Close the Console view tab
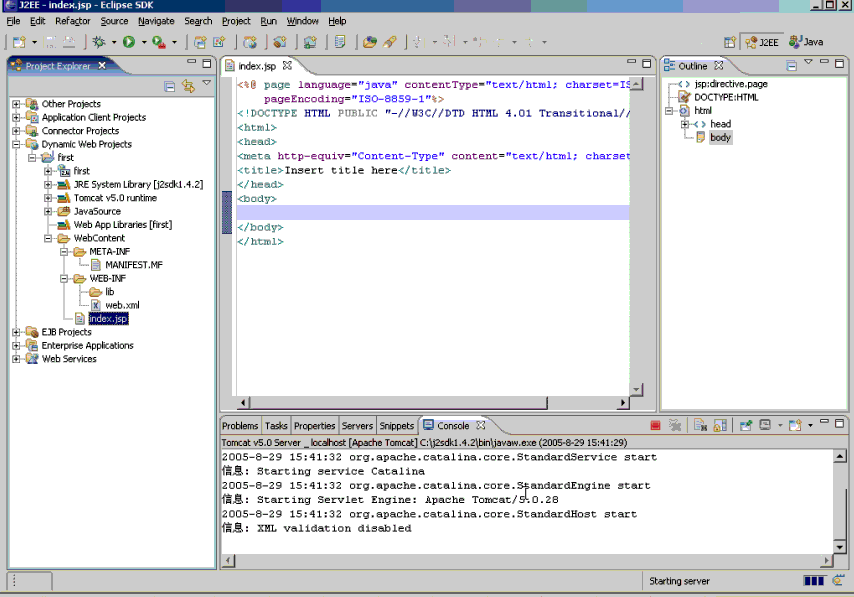 coord(480,425)
